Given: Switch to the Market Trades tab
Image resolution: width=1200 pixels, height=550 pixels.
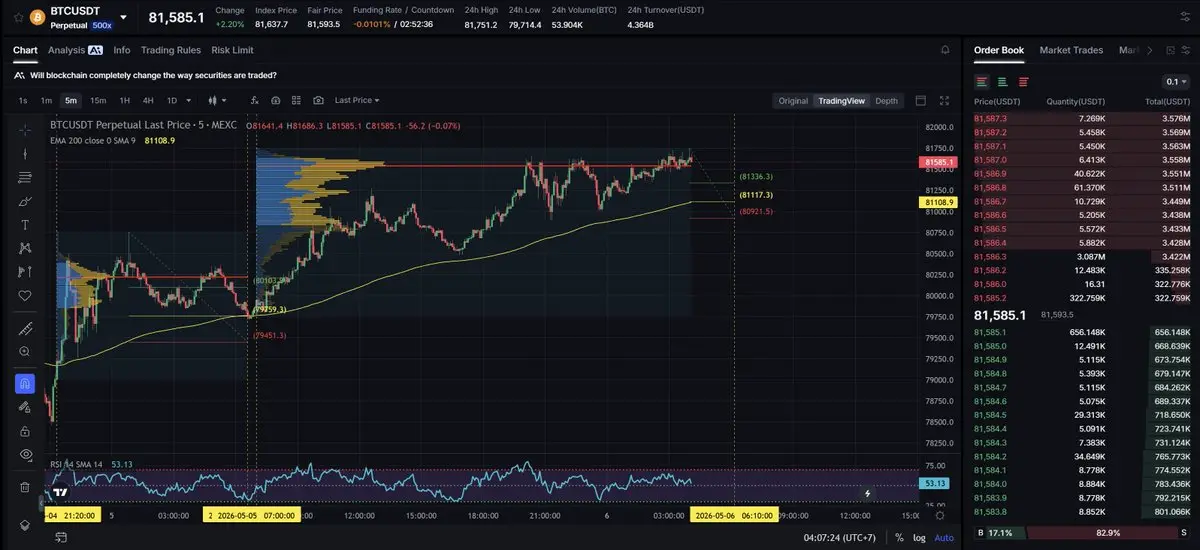Looking at the screenshot, I should click(x=1072, y=50).
